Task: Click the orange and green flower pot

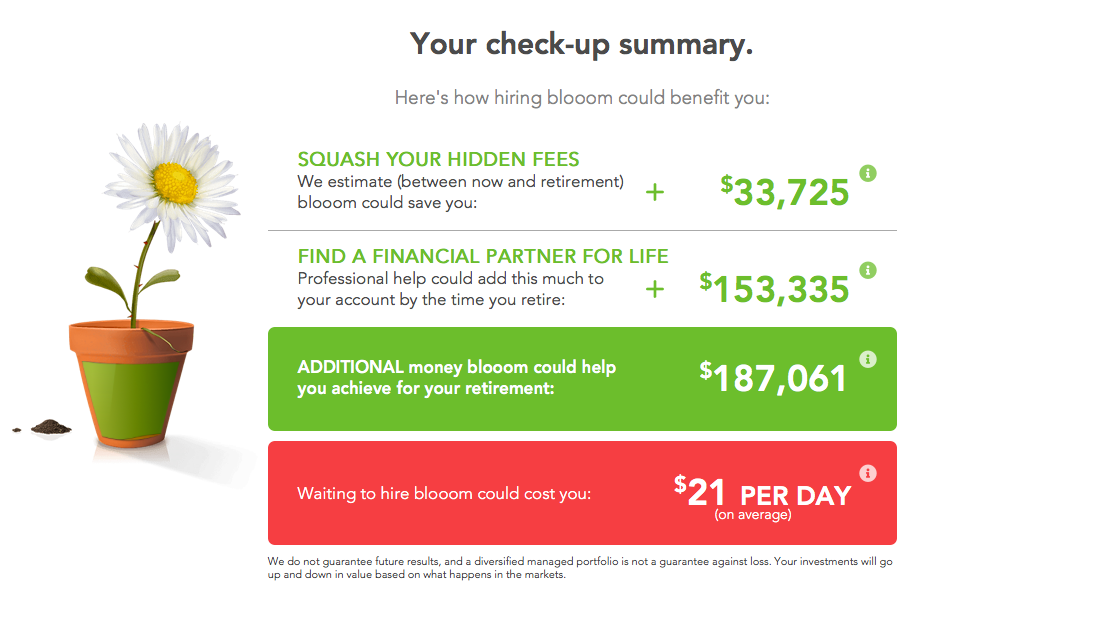Action: click(131, 382)
